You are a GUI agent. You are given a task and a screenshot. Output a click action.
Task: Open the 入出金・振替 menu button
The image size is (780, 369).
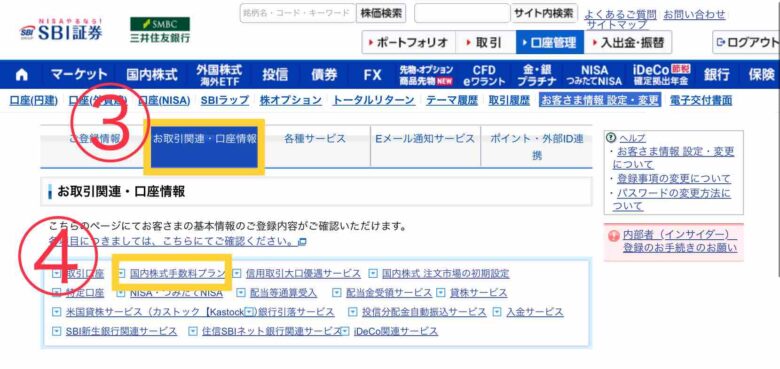[628, 43]
